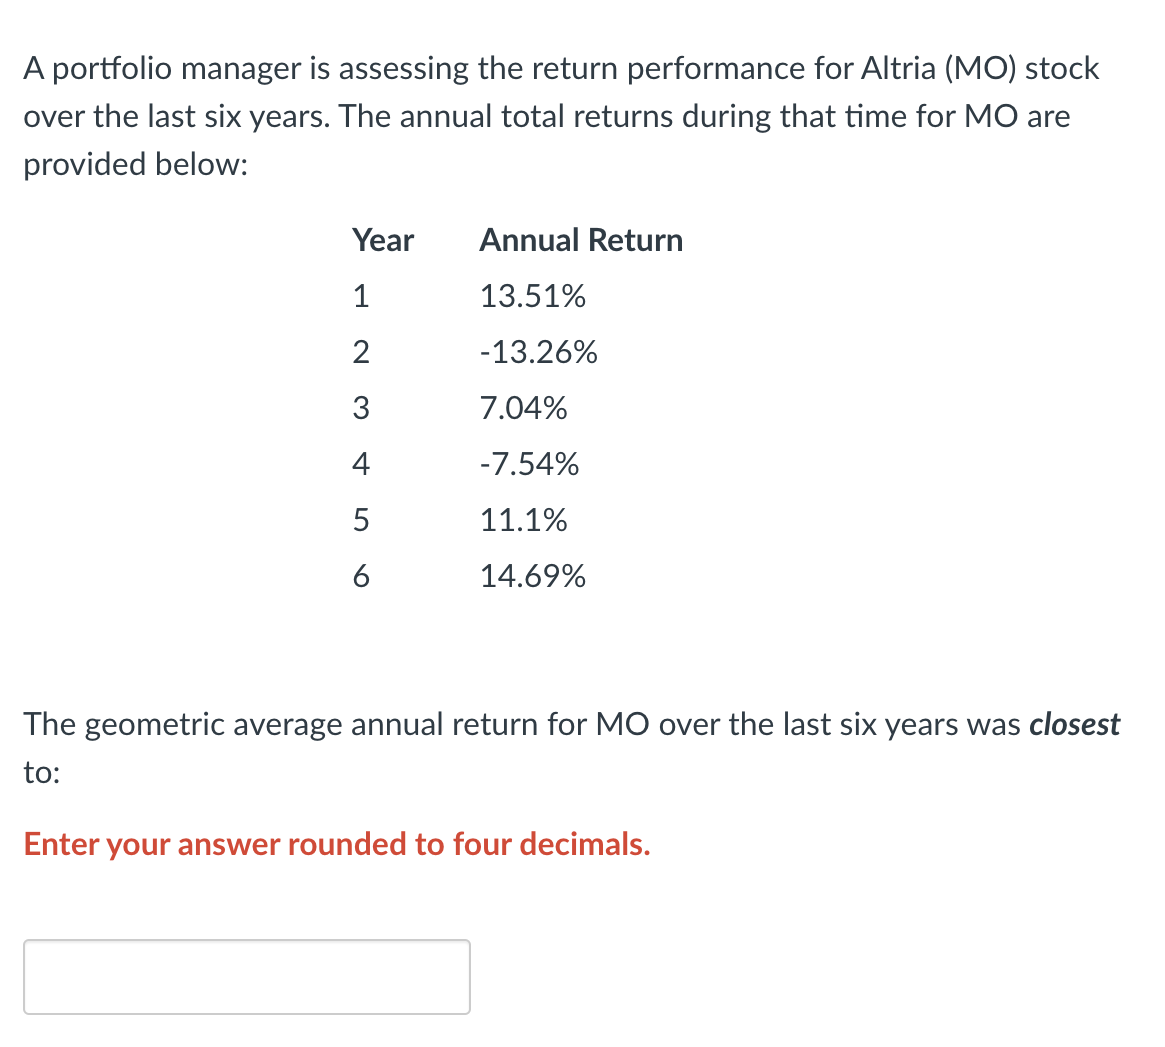This screenshot has width=1165, height=1047.
Task: Click the -7.54% return value
Action: 529,463
